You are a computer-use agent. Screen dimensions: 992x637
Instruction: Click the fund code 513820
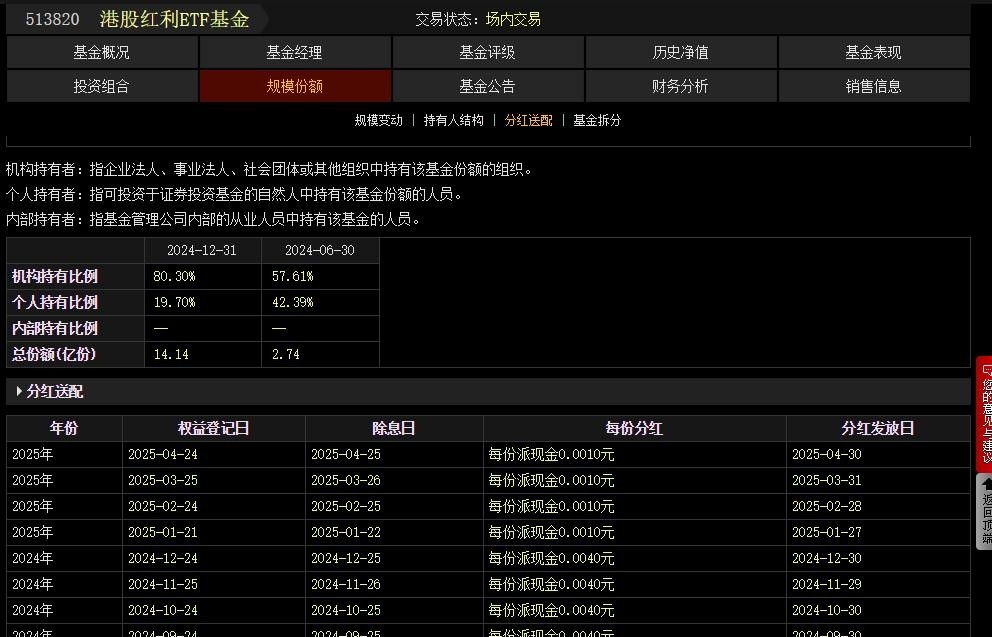click(x=53, y=19)
